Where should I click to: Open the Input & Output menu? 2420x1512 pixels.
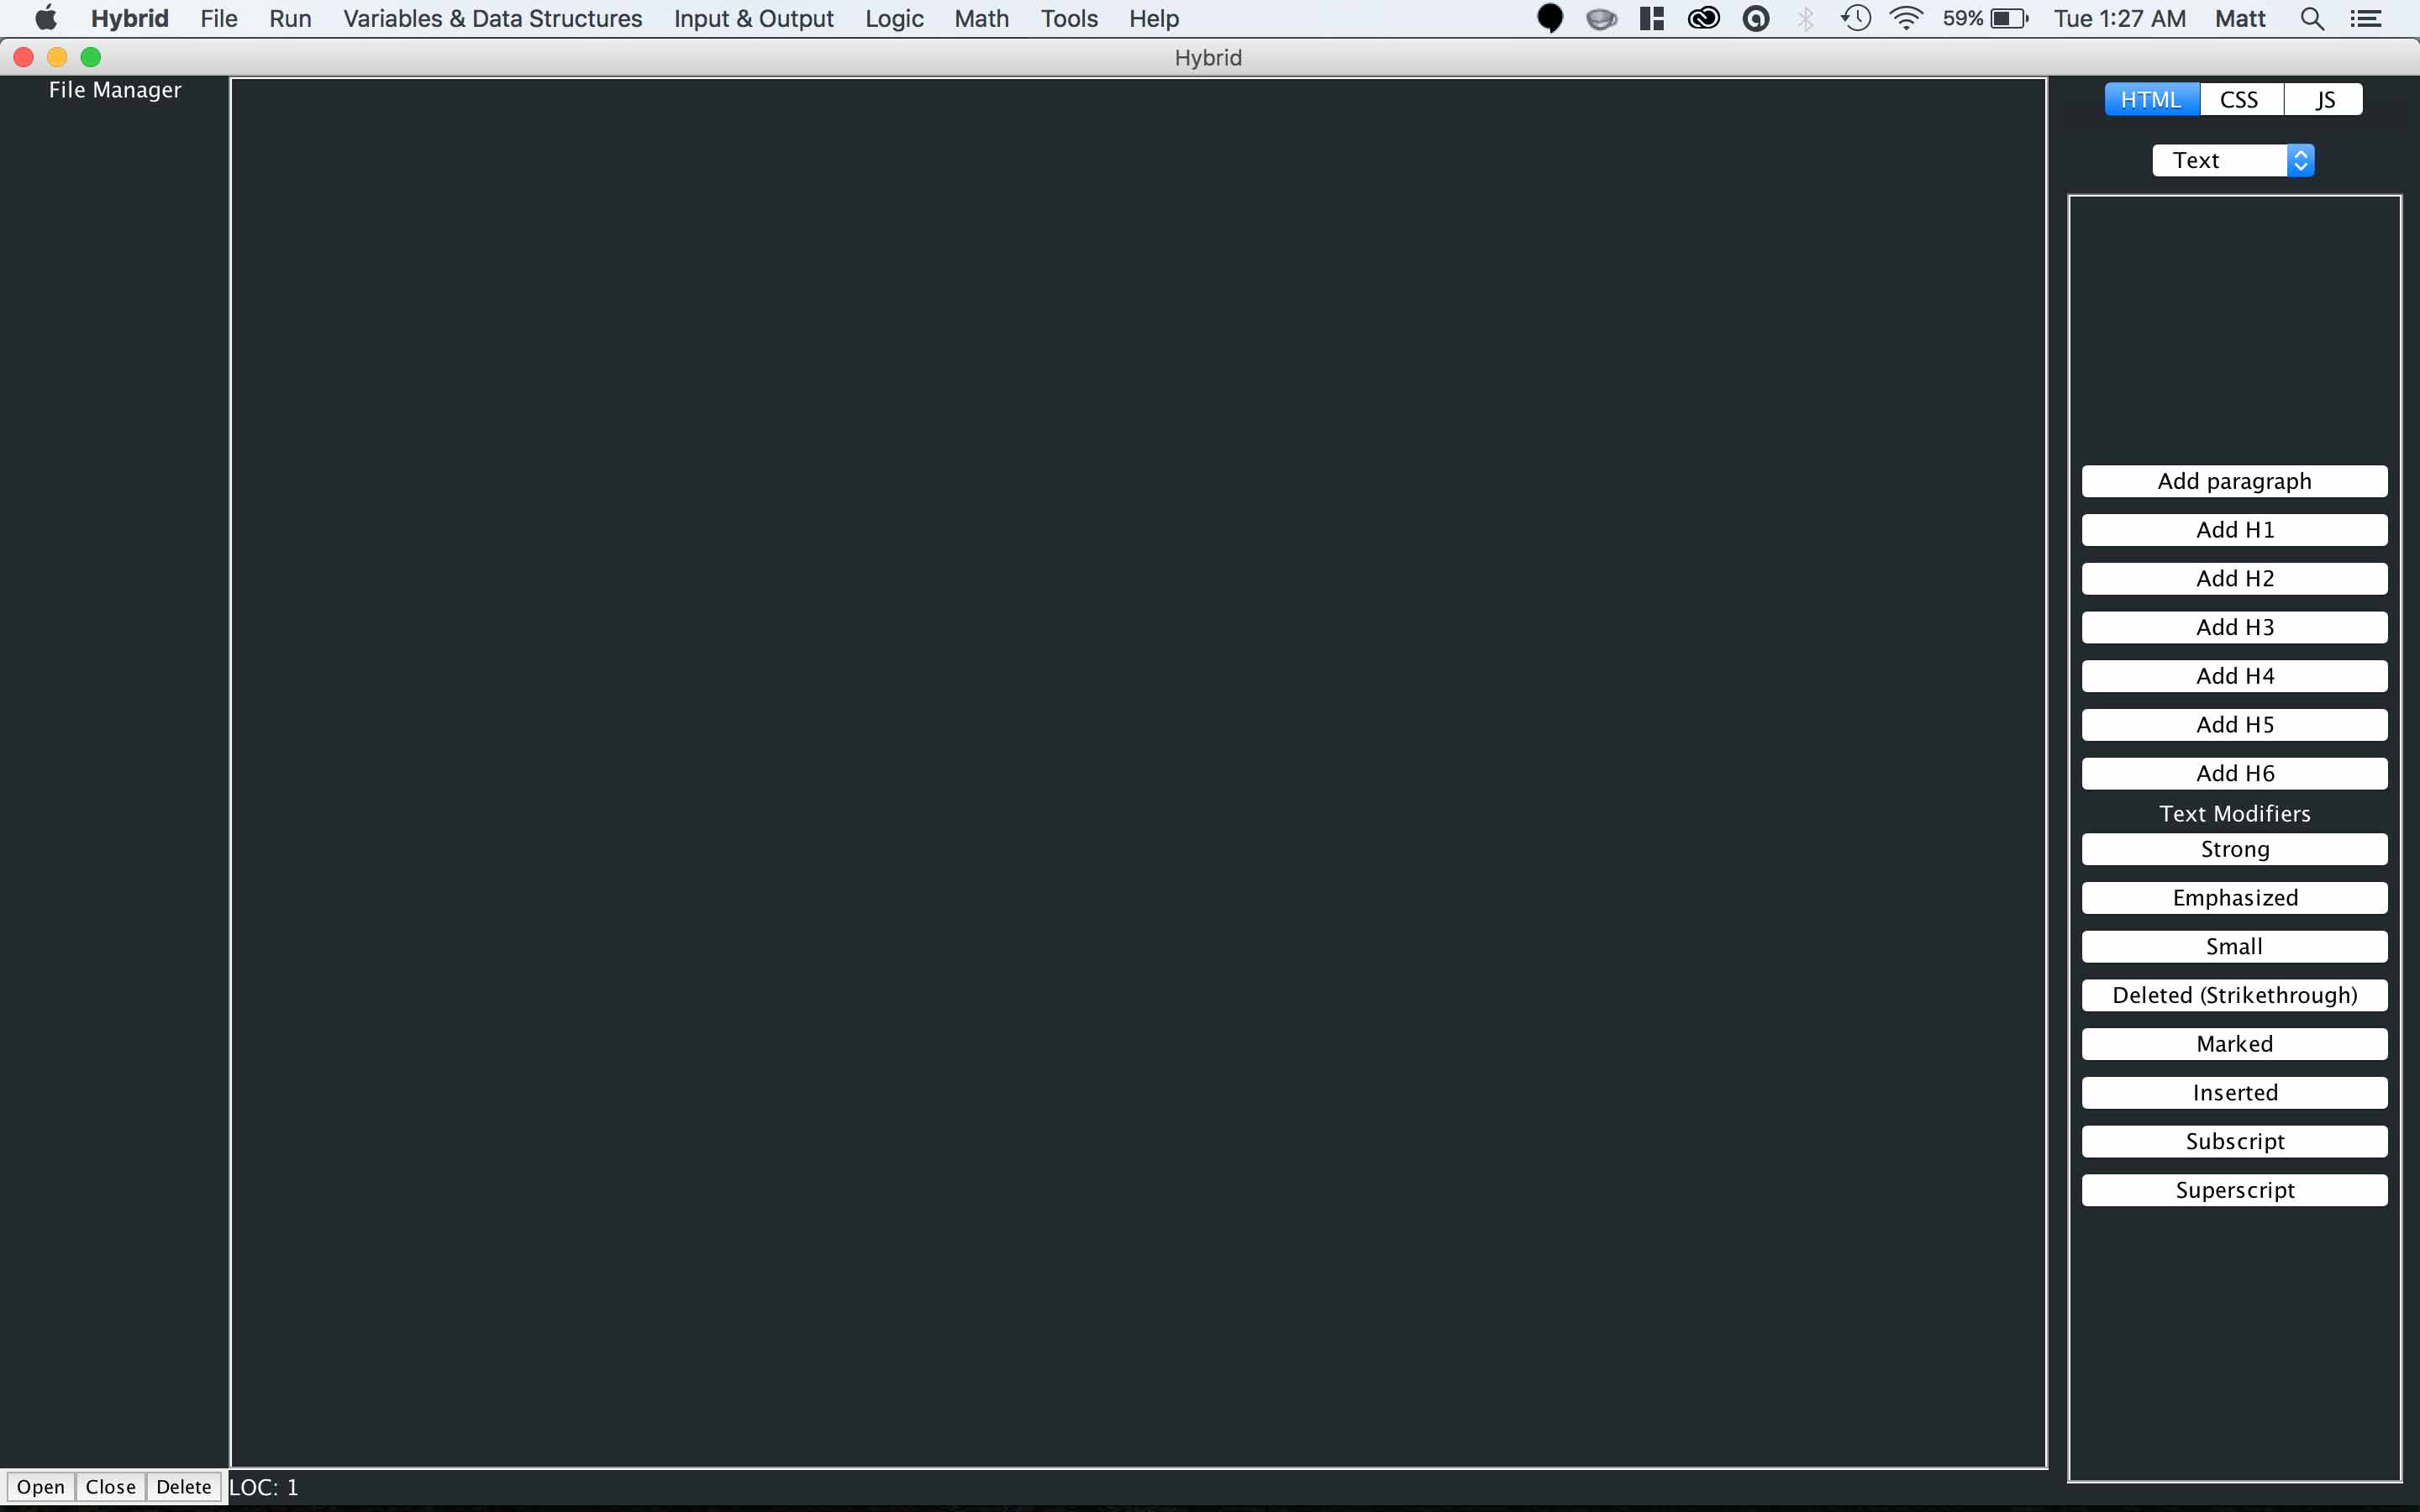(x=753, y=18)
